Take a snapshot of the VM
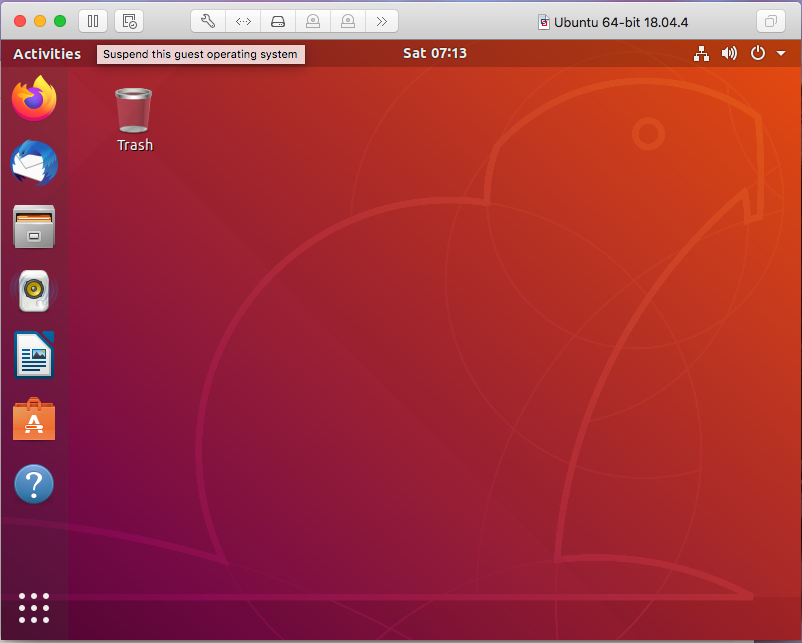This screenshot has height=643, width=802. tap(129, 21)
